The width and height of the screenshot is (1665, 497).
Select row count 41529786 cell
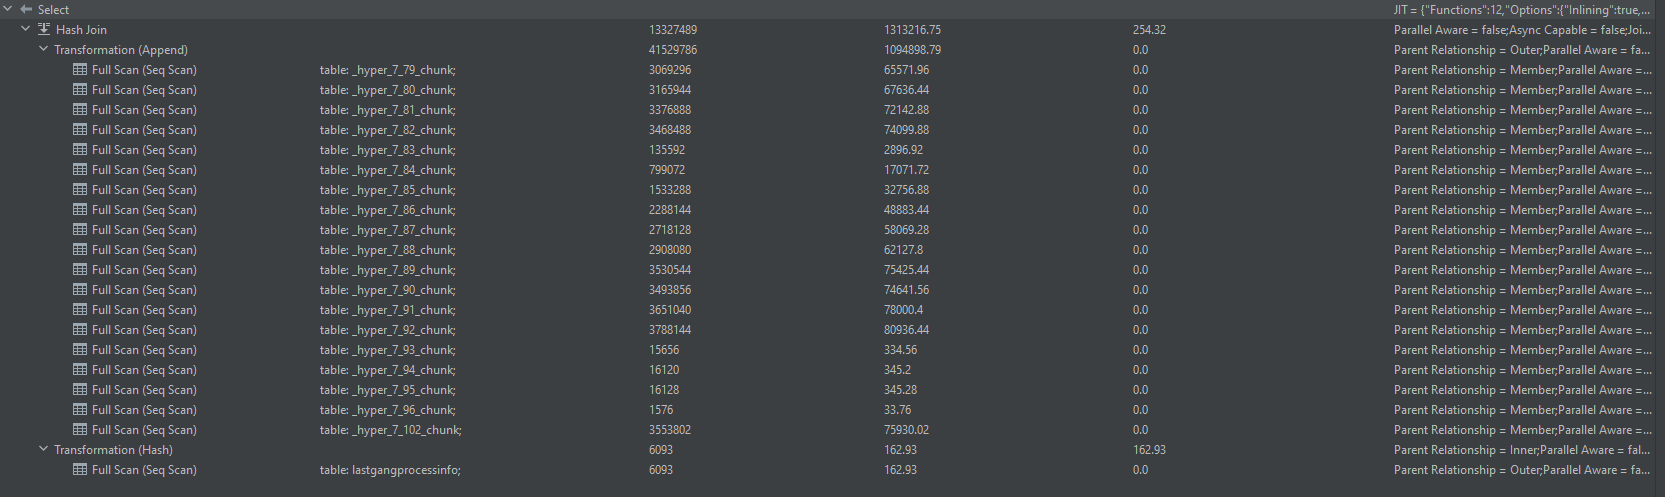coord(673,50)
